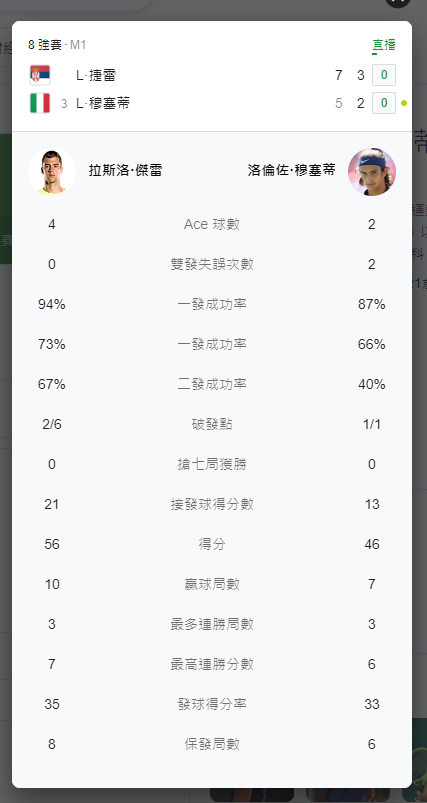Click the 洛倫佐·穆塞蒂 name heading

[x=292, y=171]
